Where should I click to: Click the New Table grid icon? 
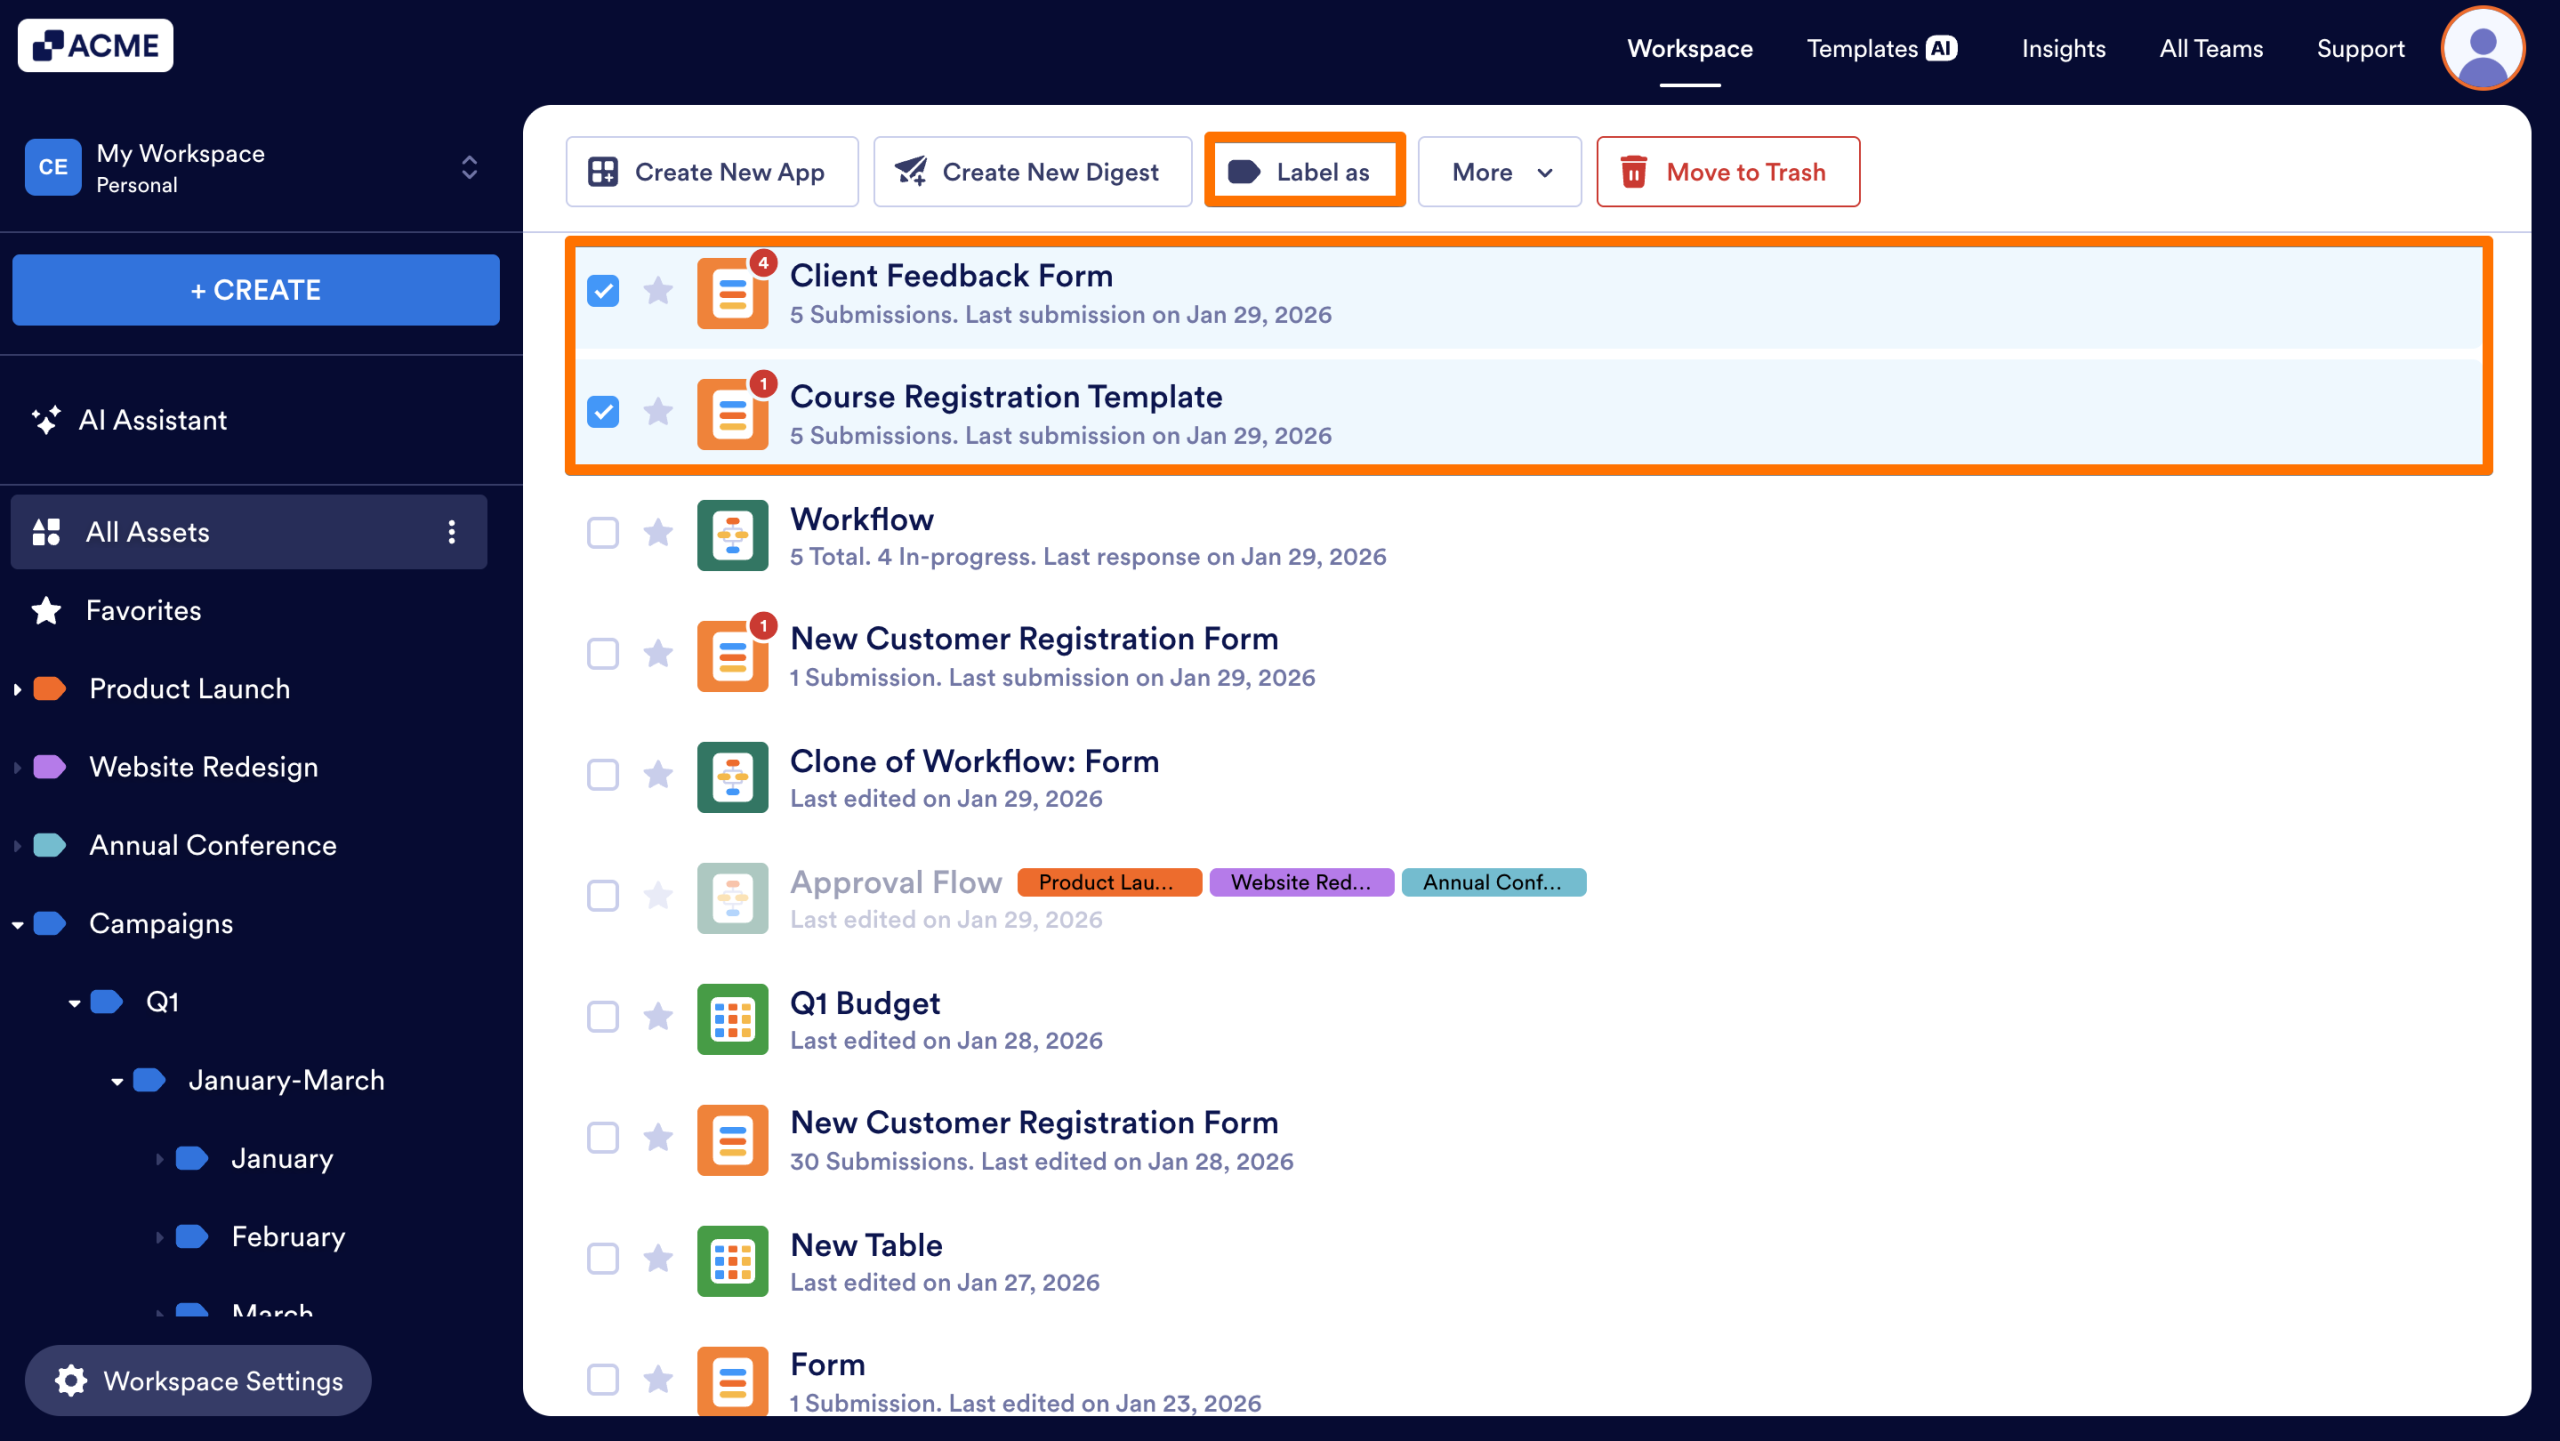733,1261
